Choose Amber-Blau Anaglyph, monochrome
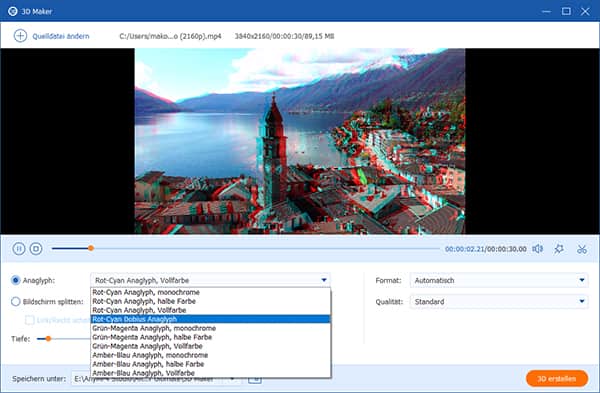 point(210,355)
